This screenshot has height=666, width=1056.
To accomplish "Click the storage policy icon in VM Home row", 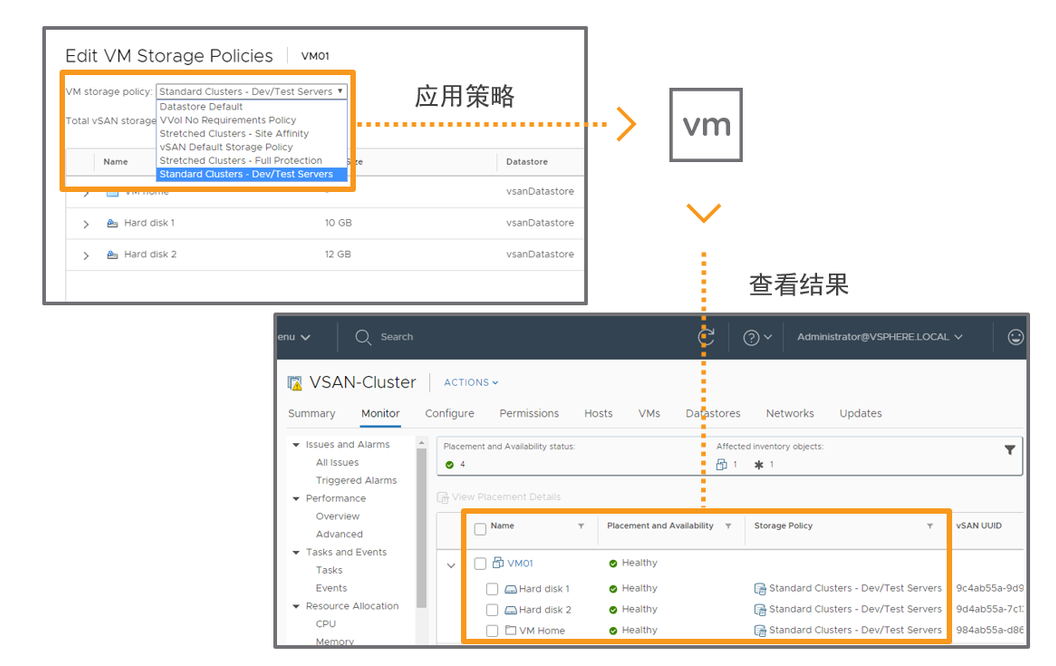I will tap(760, 631).
